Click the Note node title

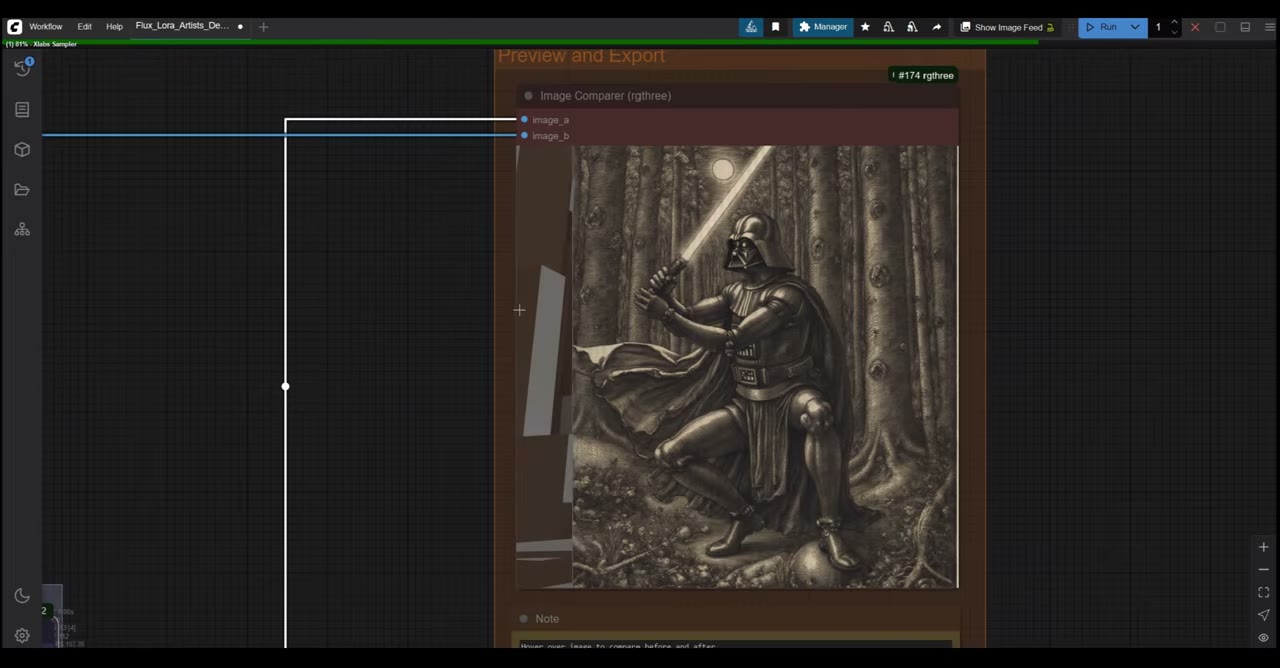point(547,619)
